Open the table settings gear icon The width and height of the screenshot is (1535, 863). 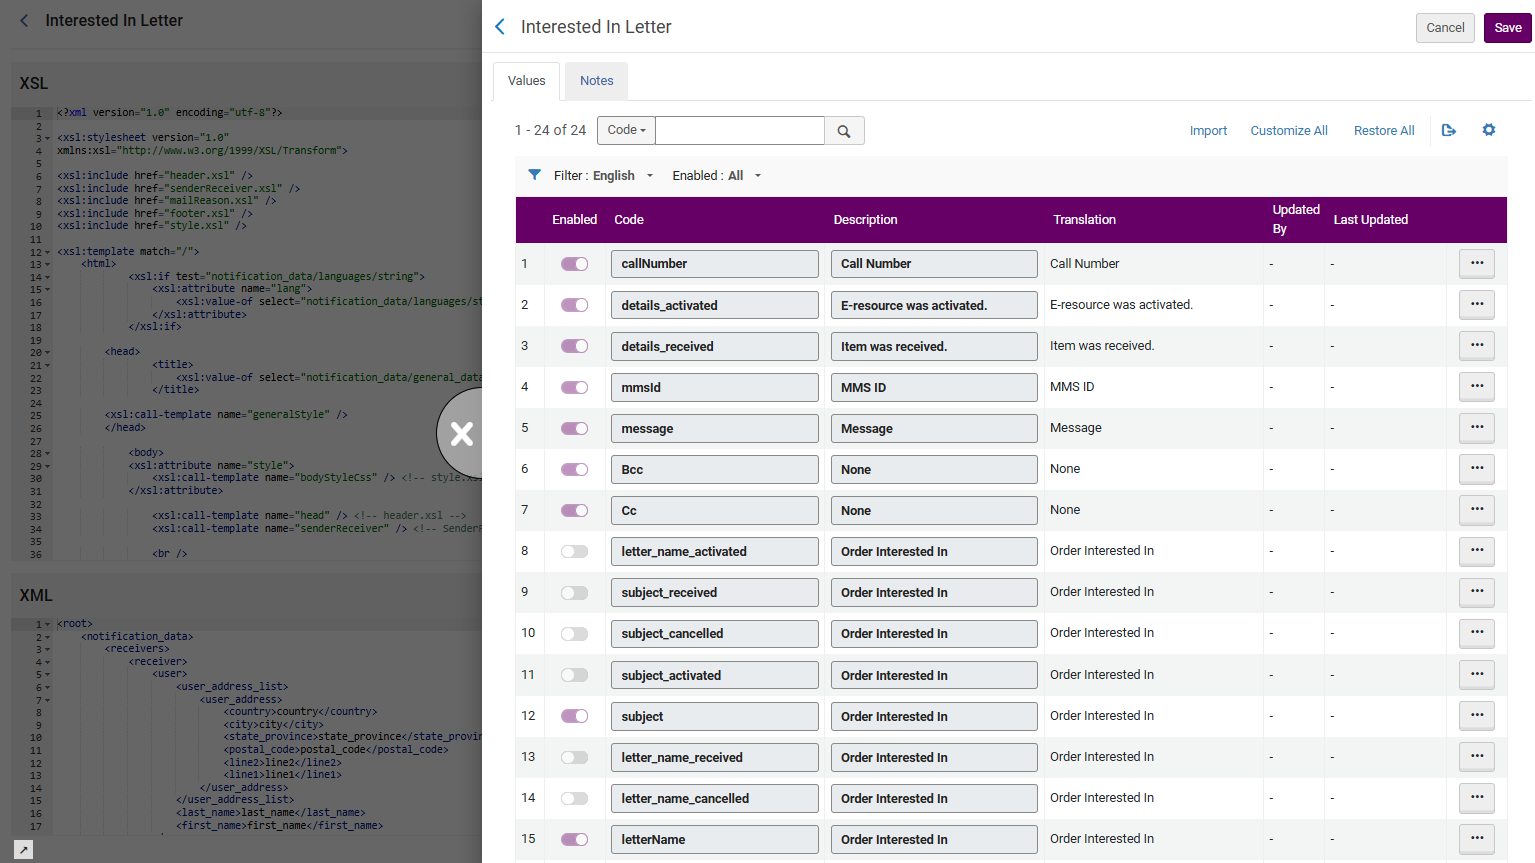tap(1489, 130)
